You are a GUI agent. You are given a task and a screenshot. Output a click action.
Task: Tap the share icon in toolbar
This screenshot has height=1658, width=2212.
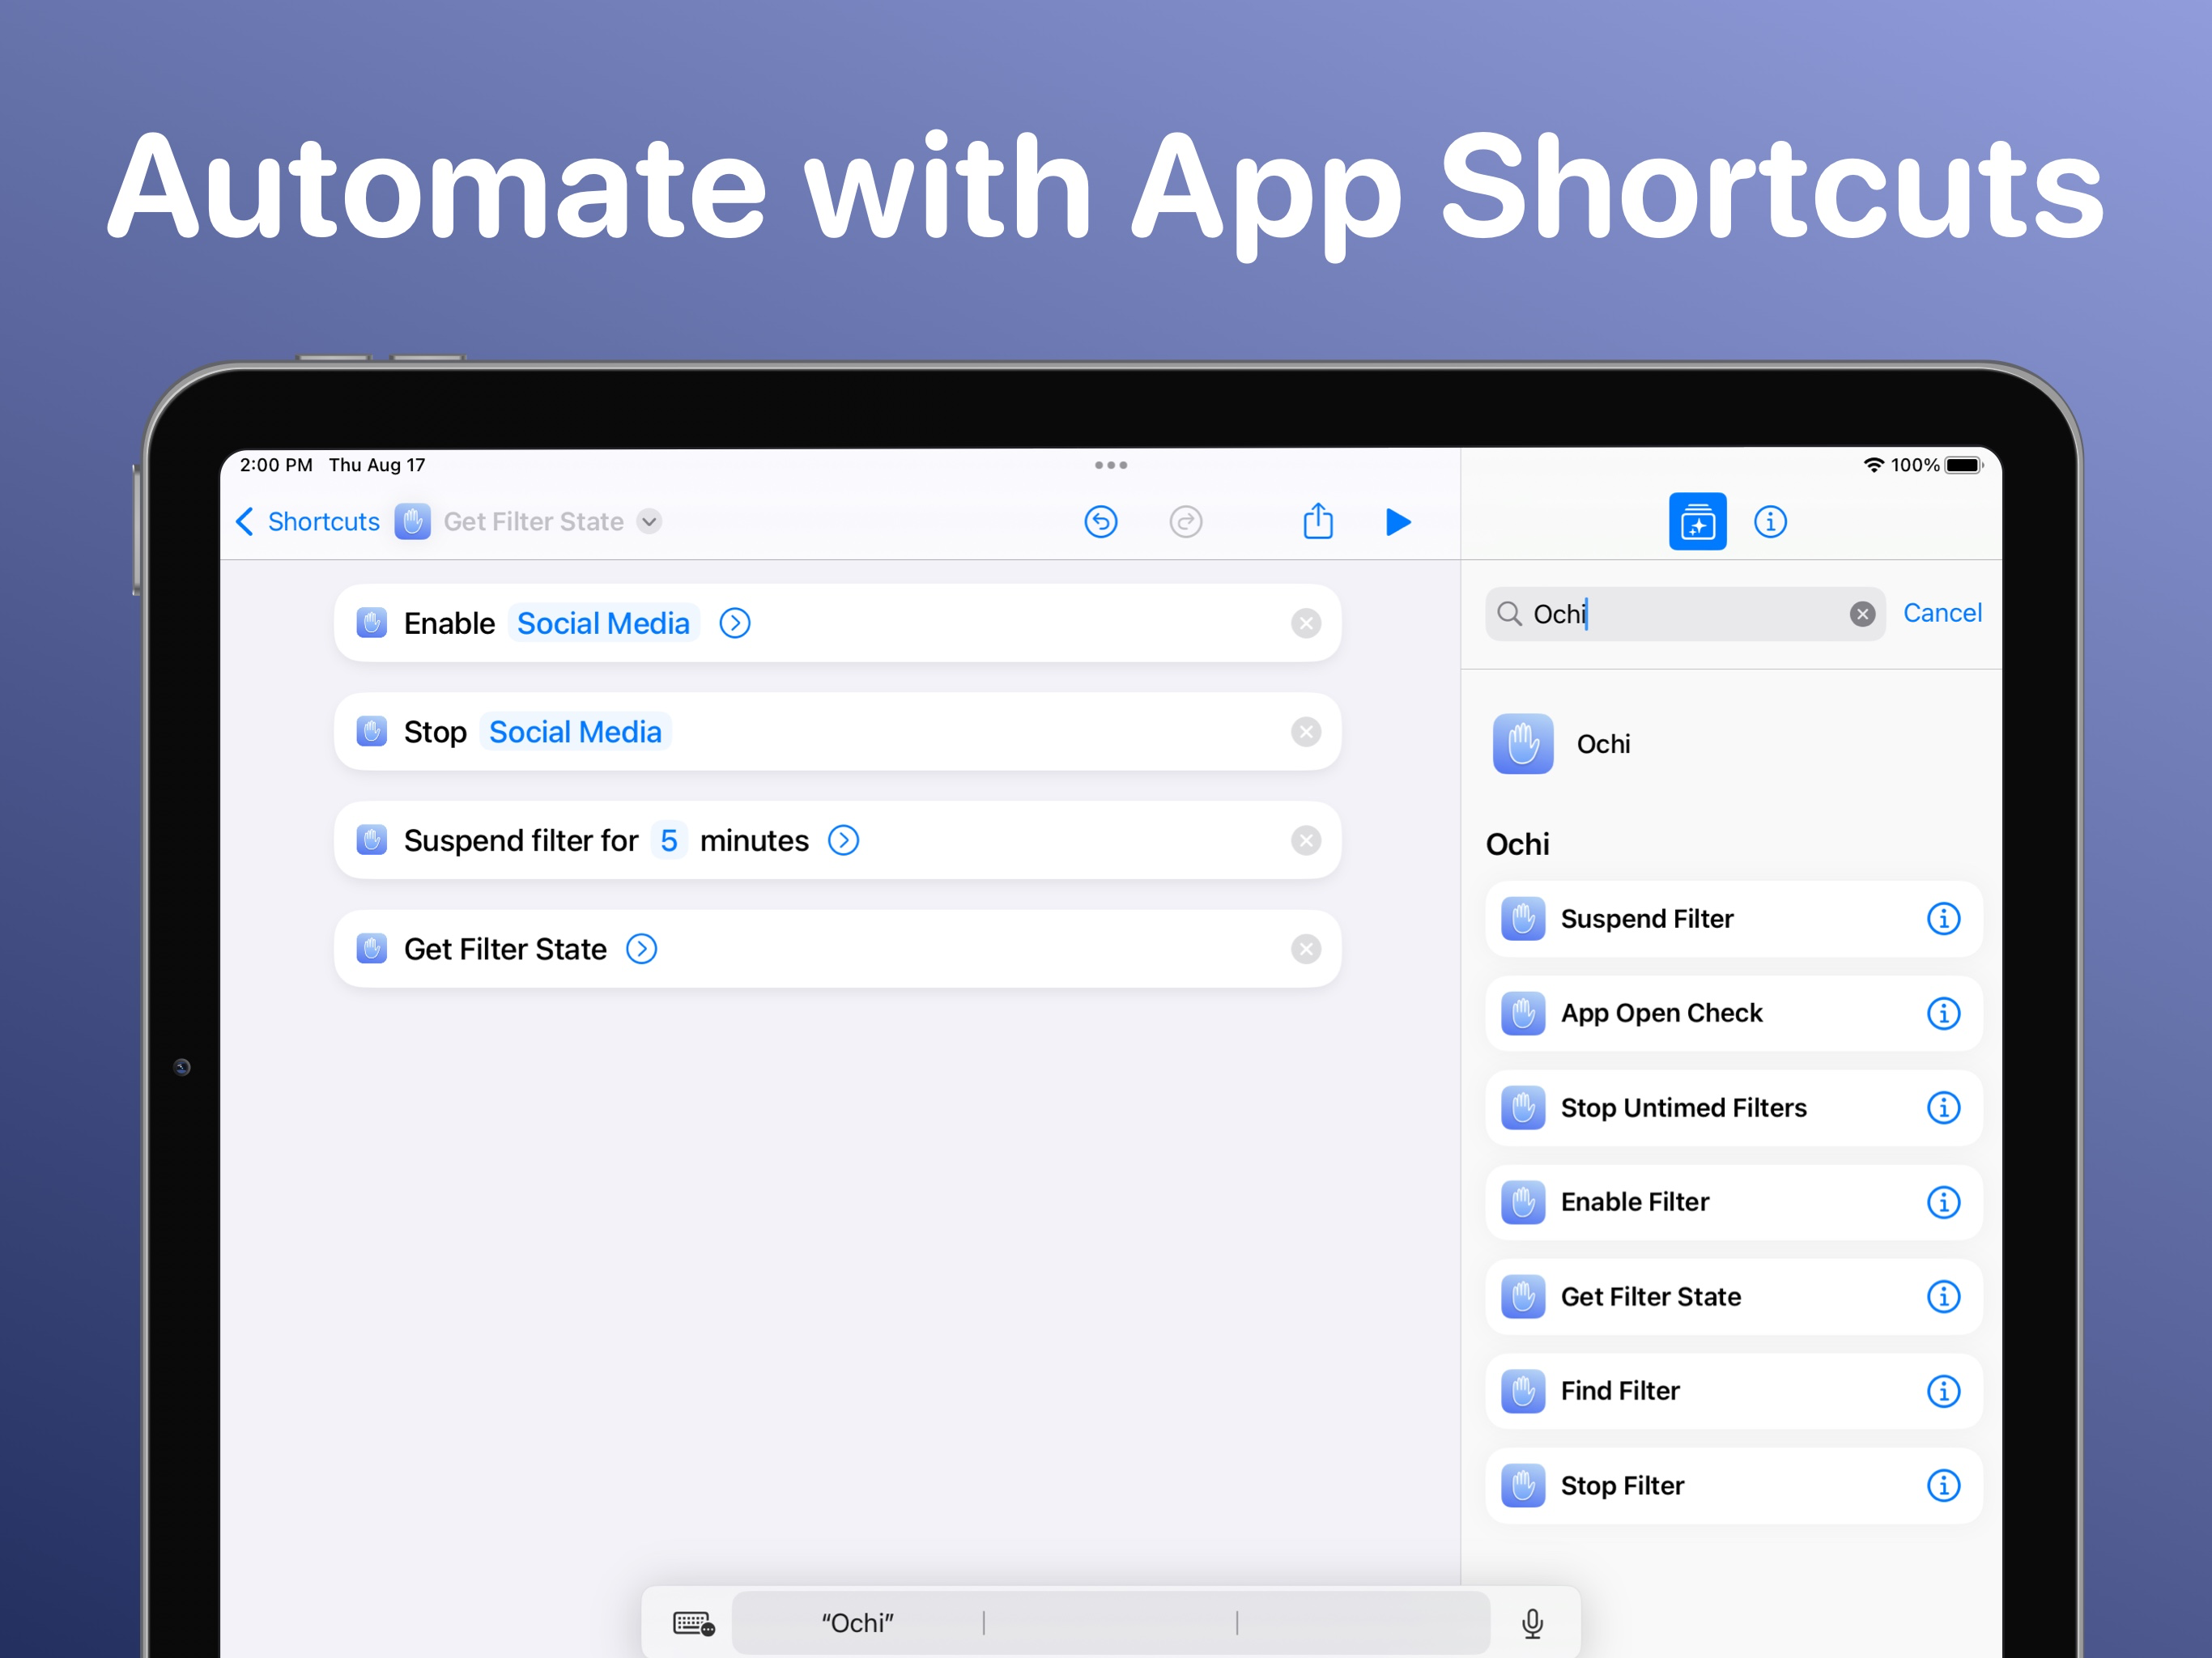pyautogui.click(x=1317, y=521)
